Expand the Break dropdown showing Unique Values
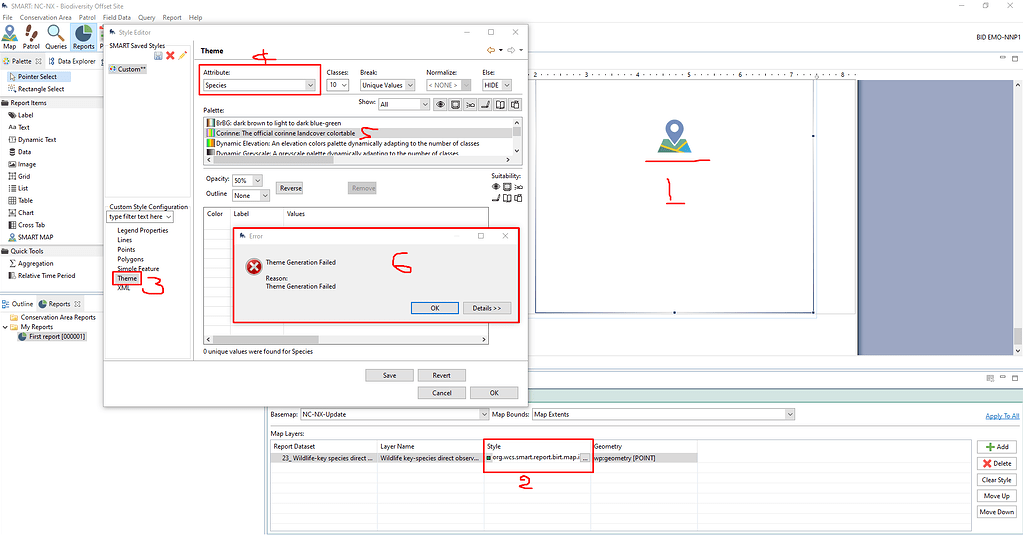 pos(388,86)
